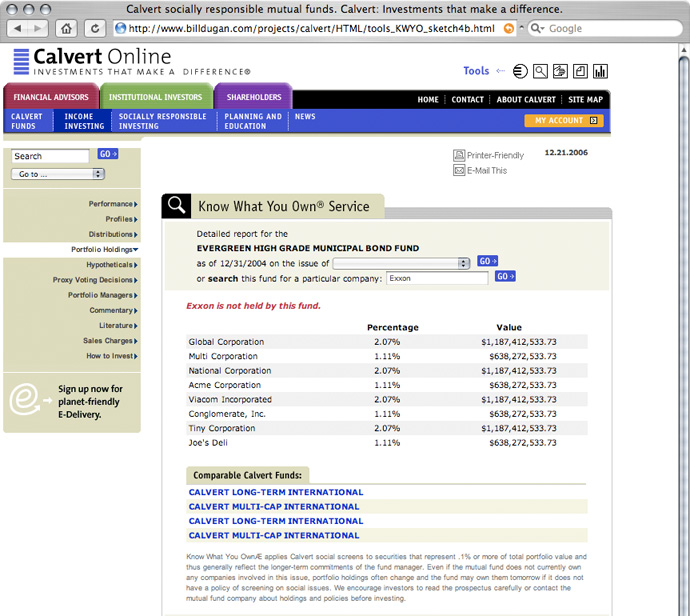Open the ABOUT CALVERT link
The image size is (690, 616).
click(526, 100)
